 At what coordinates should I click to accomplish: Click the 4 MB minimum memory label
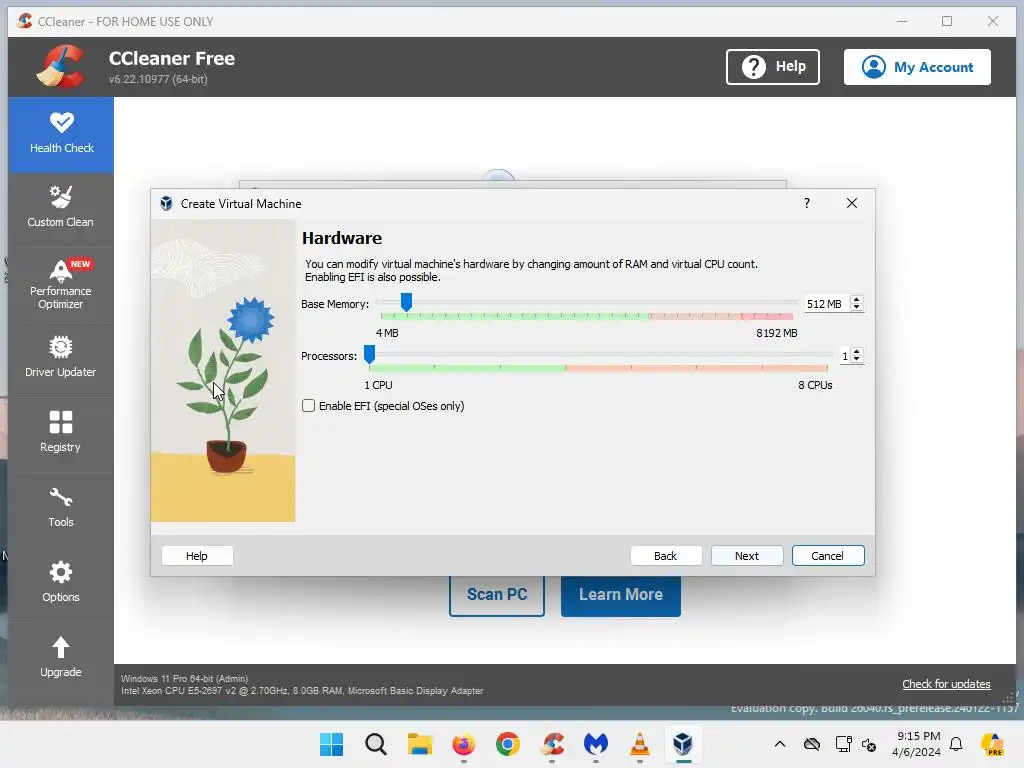pos(387,333)
